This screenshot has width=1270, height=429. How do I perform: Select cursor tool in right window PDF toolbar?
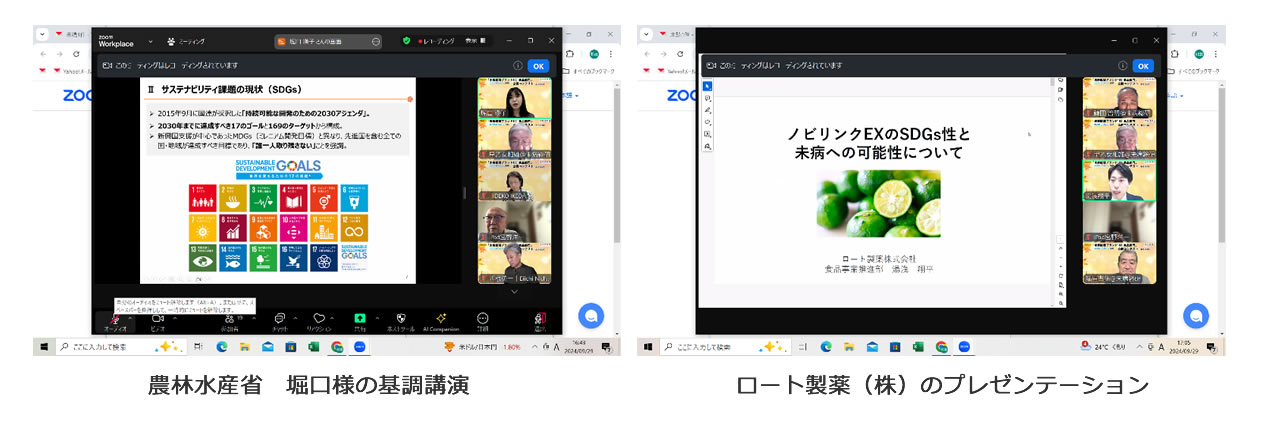coord(707,86)
